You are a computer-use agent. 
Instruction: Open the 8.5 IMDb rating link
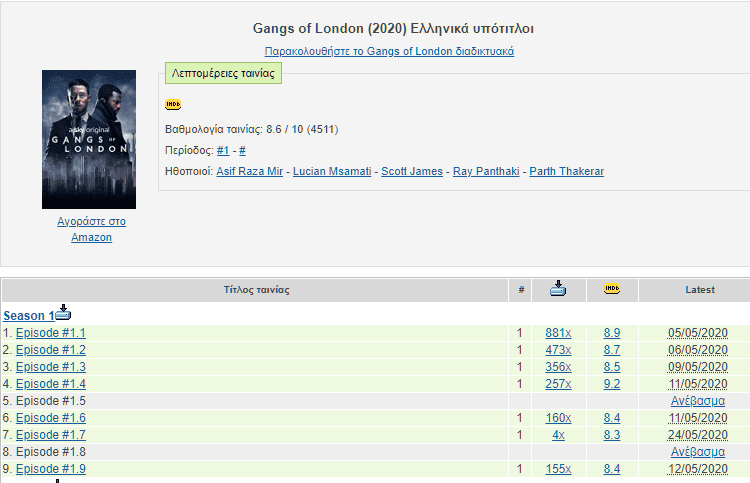pos(612,367)
